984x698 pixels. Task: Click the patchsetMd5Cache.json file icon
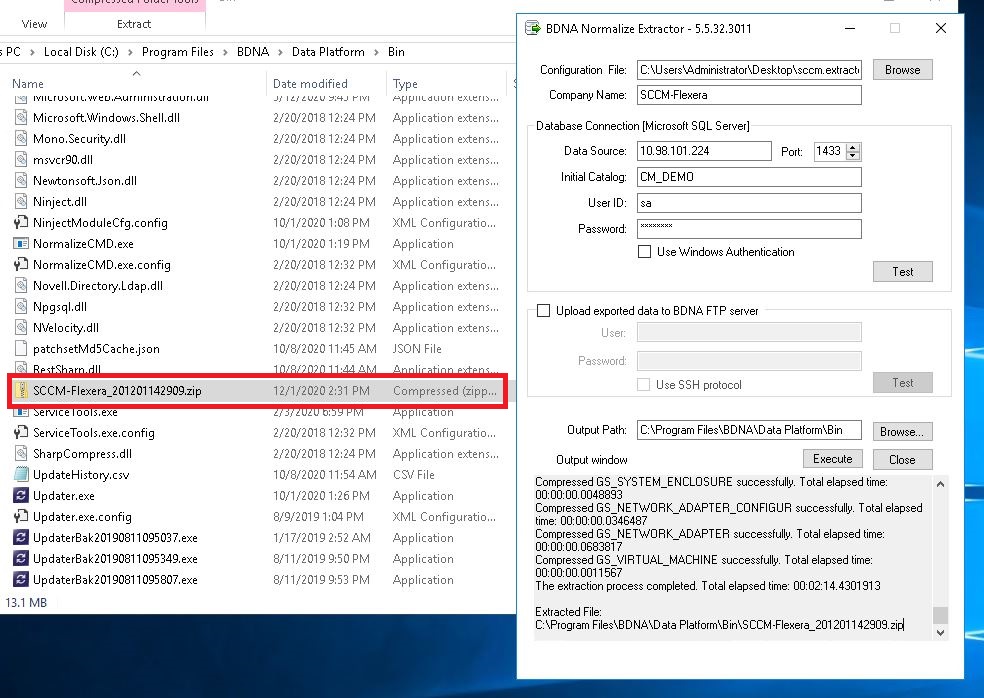pos(21,348)
